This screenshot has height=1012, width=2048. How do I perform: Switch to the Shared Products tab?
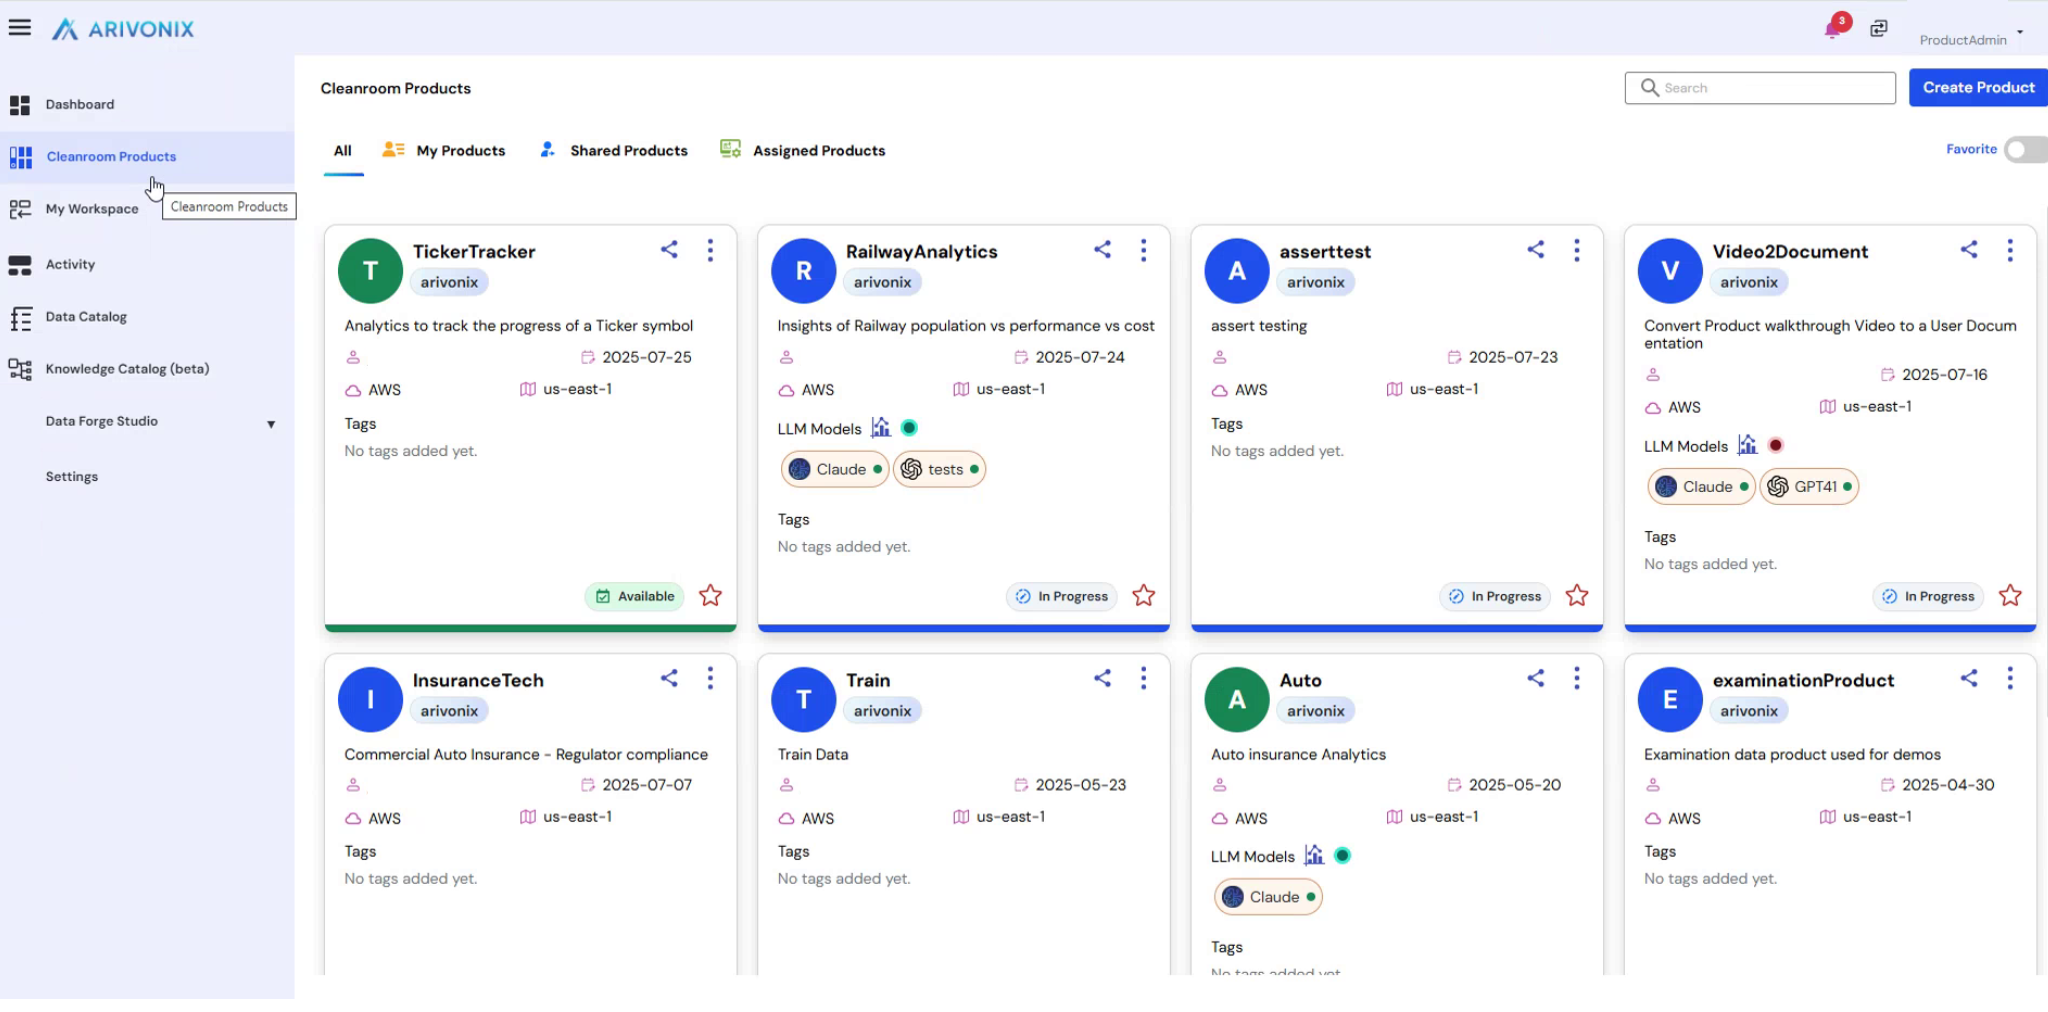coord(614,151)
